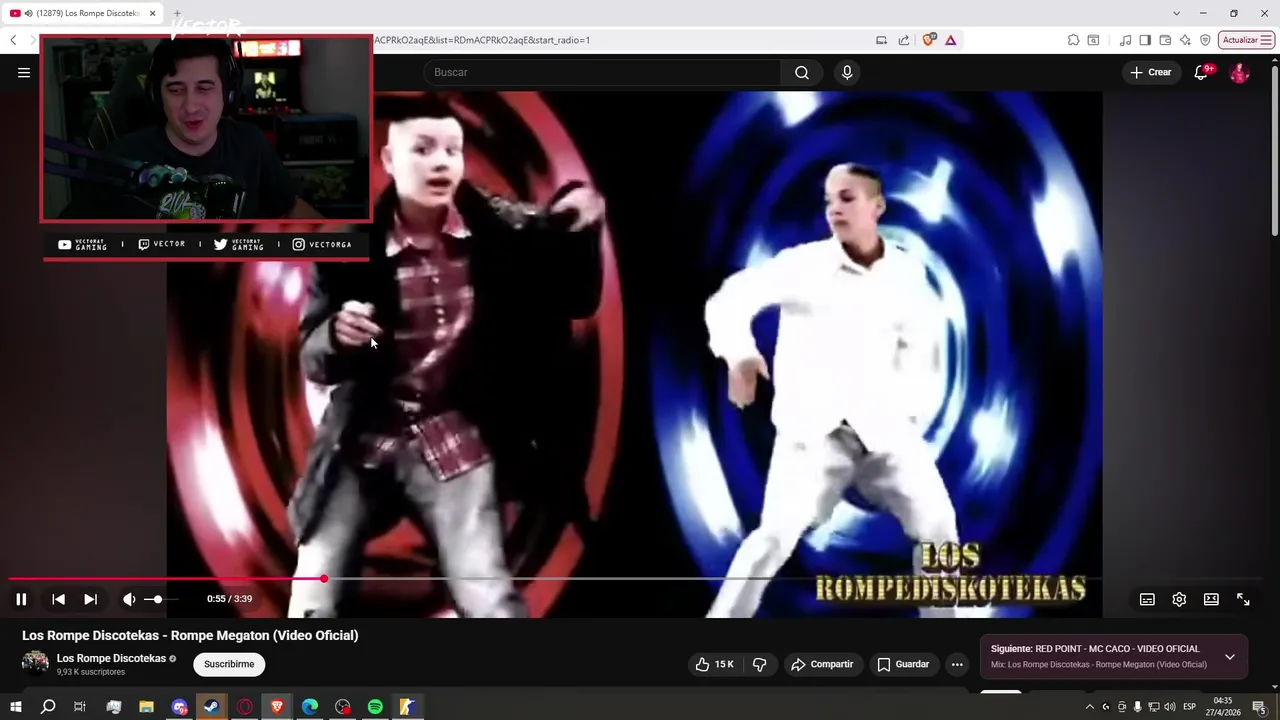Toggle theater mode in the player
Screen dimensions: 1280x720
point(1211,599)
